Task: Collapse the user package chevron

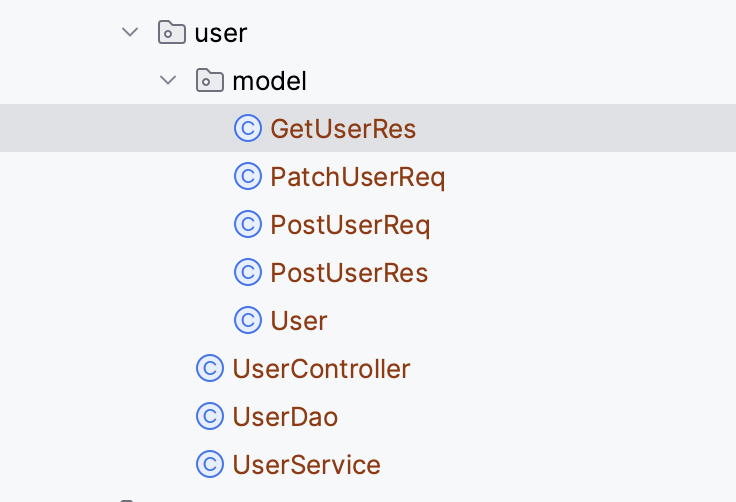Action: click(130, 32)
